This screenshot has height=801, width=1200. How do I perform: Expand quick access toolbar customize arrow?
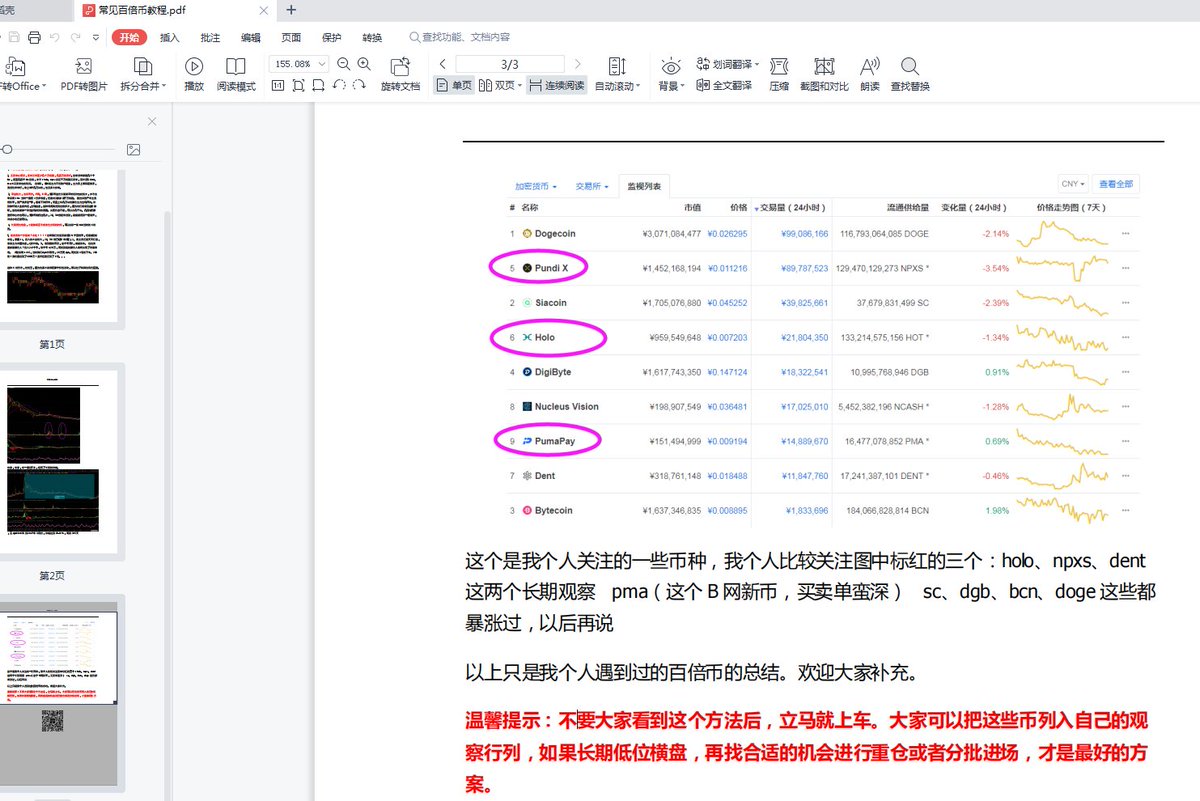(95, 37)
